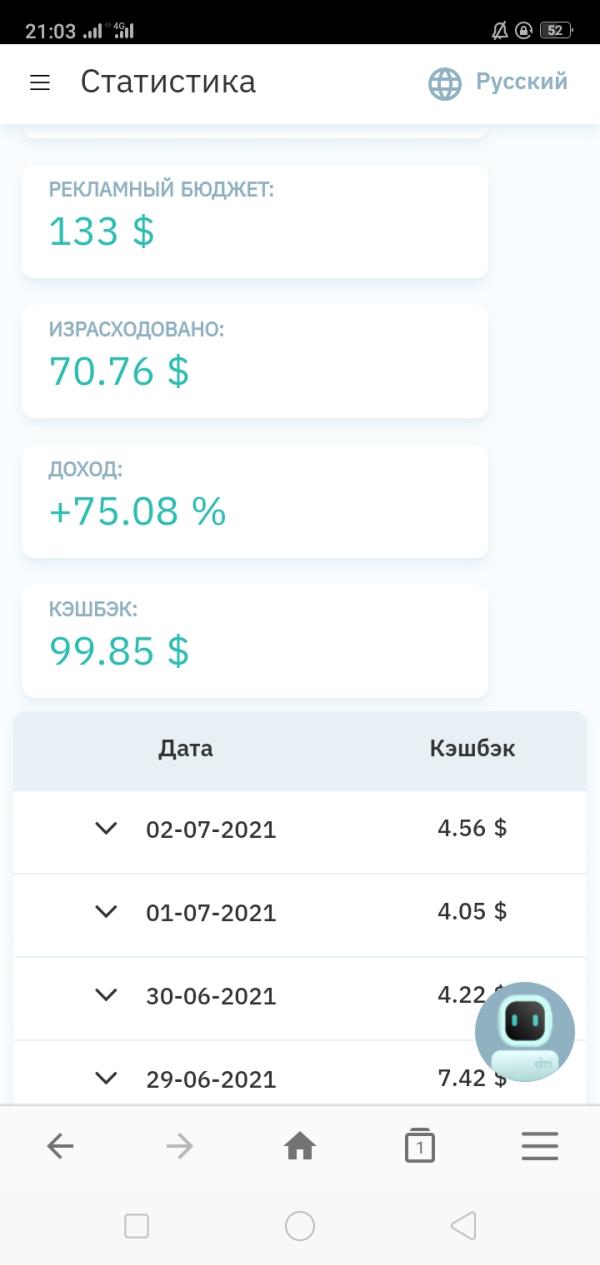Switch language via Русский label
600x1265 pixels.
(x=521, y=82)
